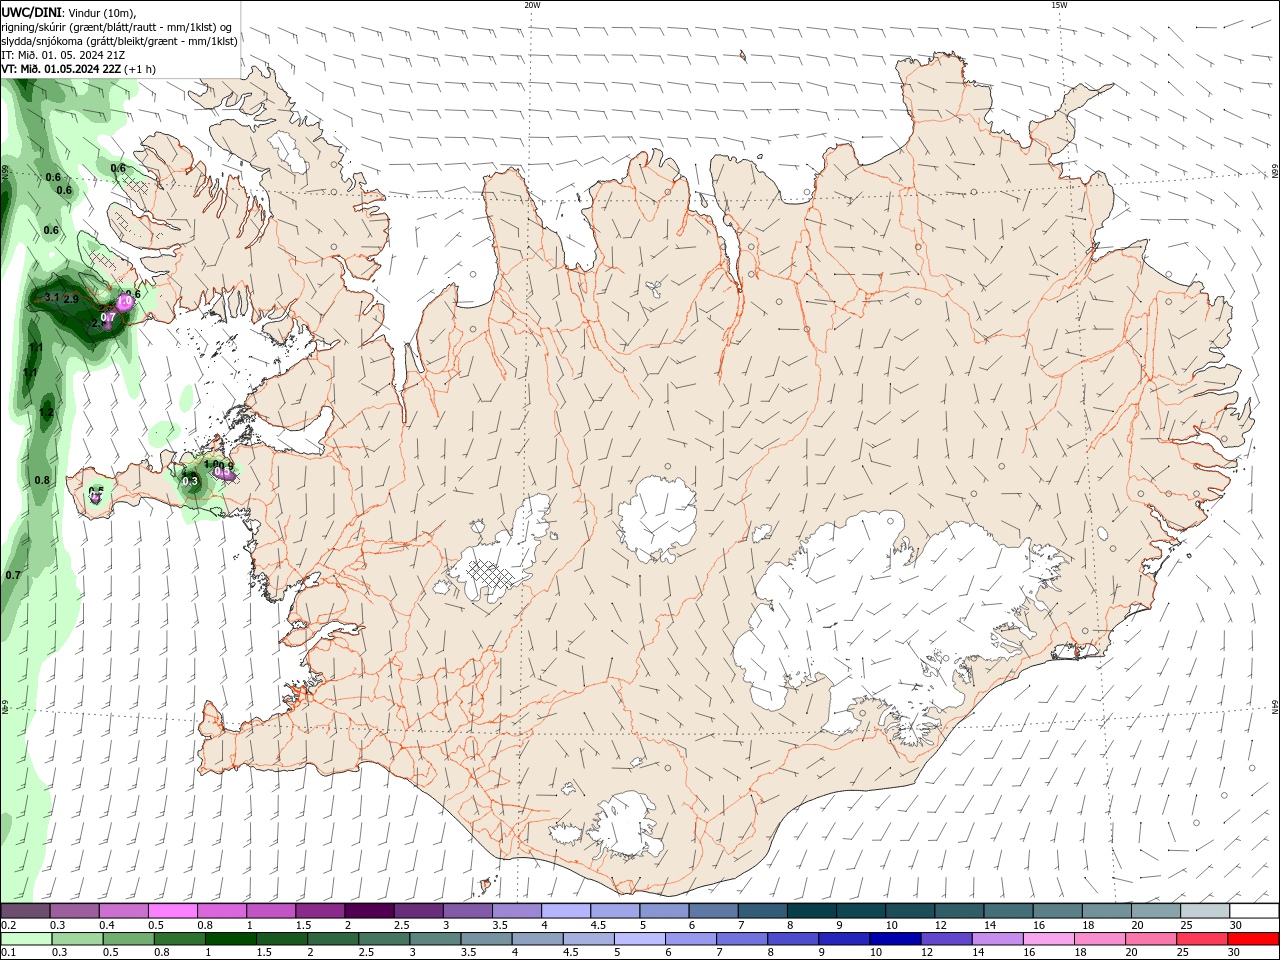This screenshot has height=960, width=1280.
Task: Select the bright pink 0.5 snow legend swatch
Action: pos(172,911)
